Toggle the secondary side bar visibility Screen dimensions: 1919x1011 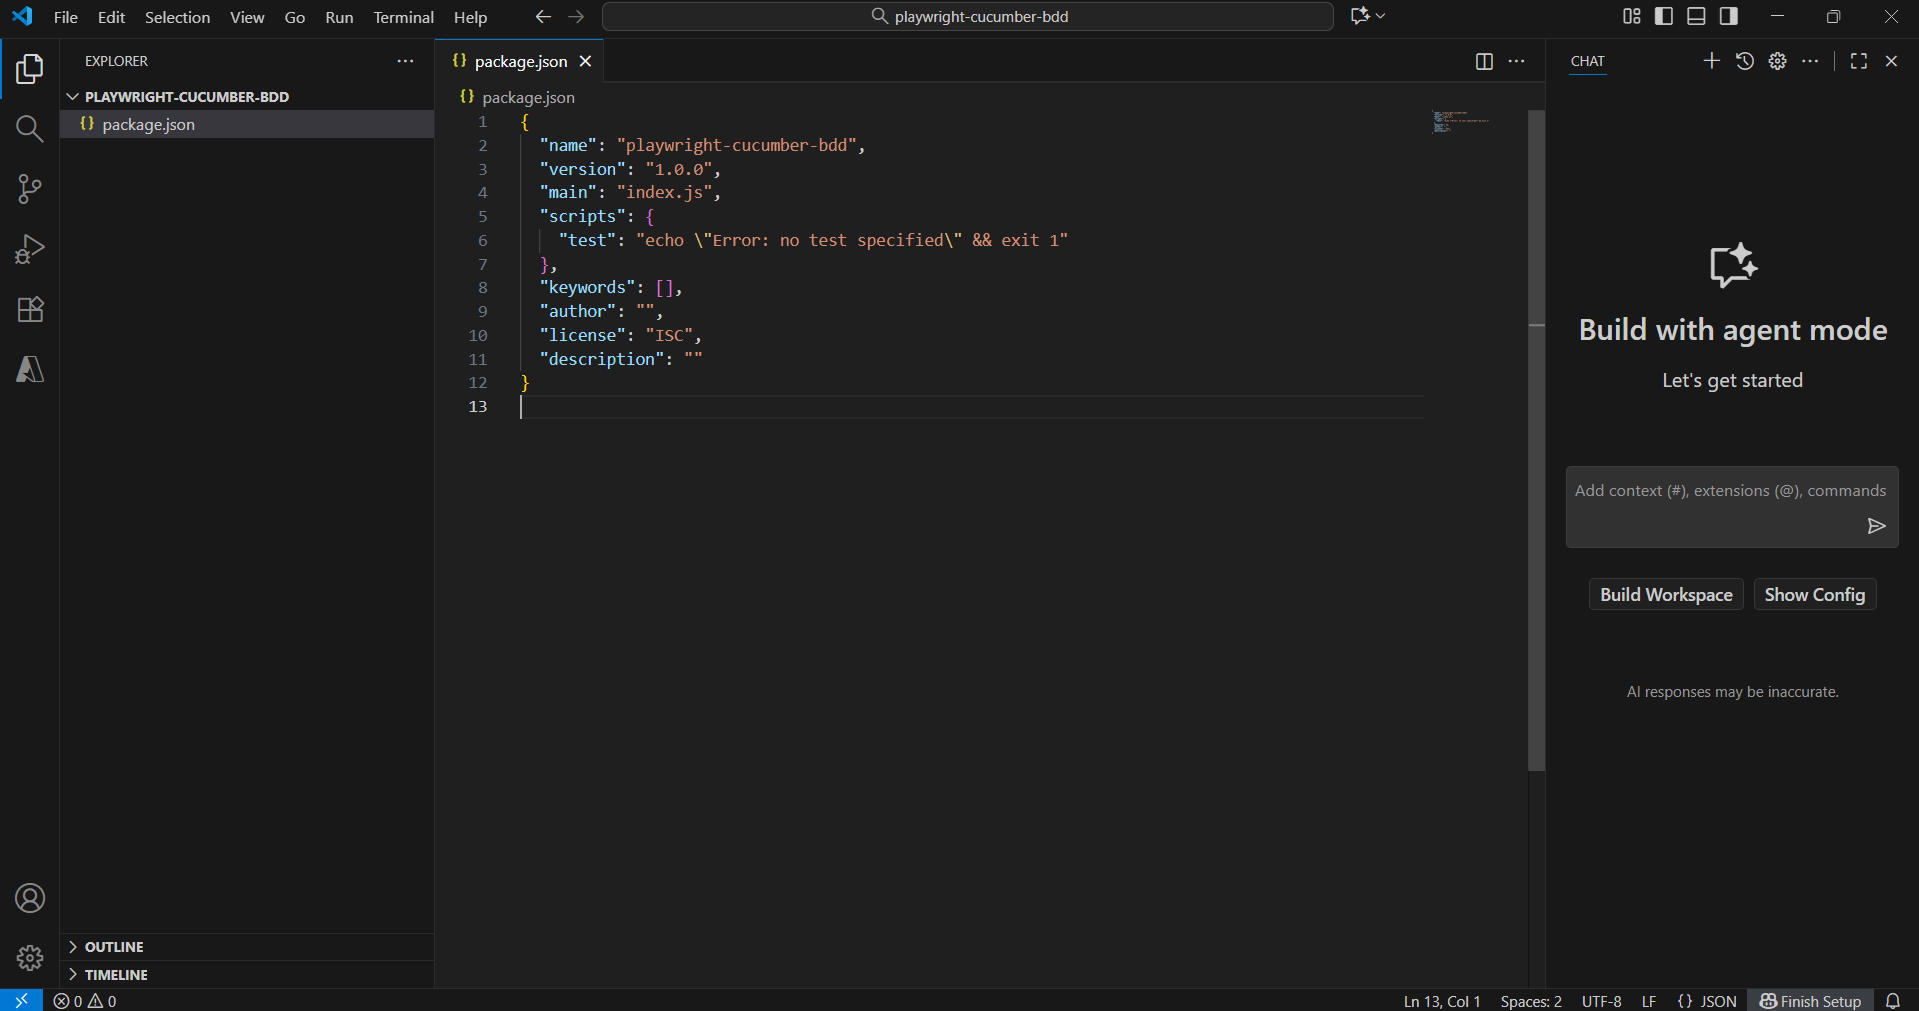[x=1728, y=16]
